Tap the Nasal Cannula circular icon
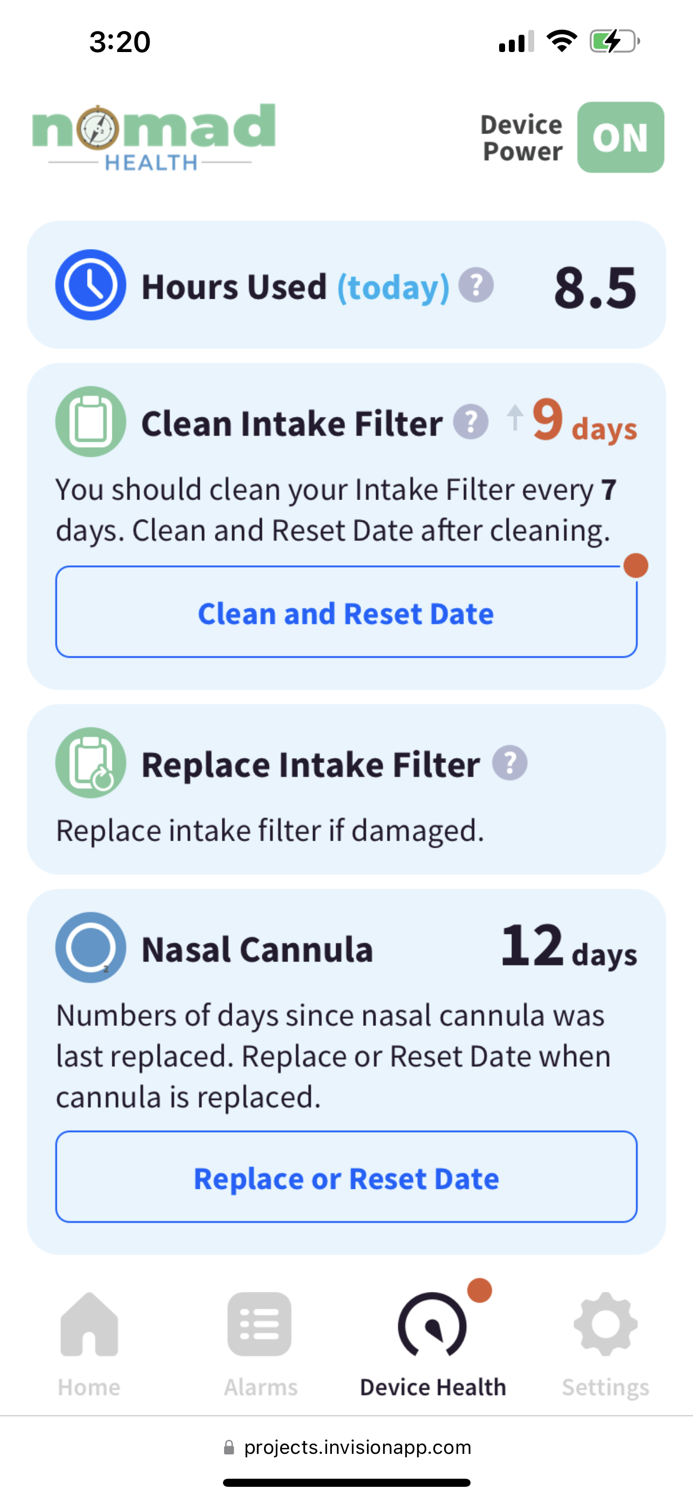This screenshot has width=693, height=1500. coord(90,947)
